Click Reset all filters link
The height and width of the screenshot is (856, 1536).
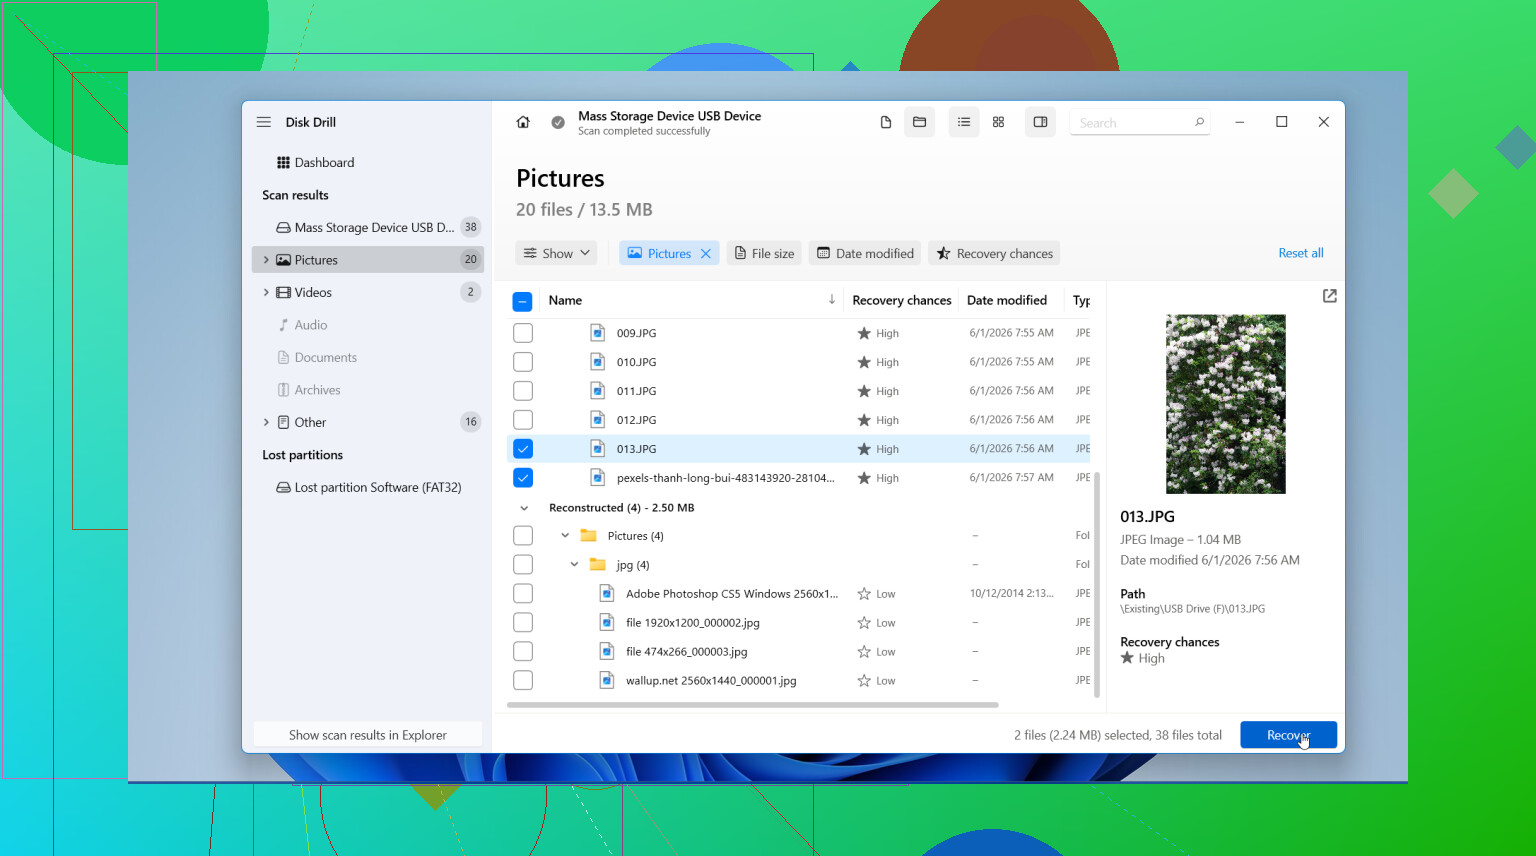[x=1300, y=253]
